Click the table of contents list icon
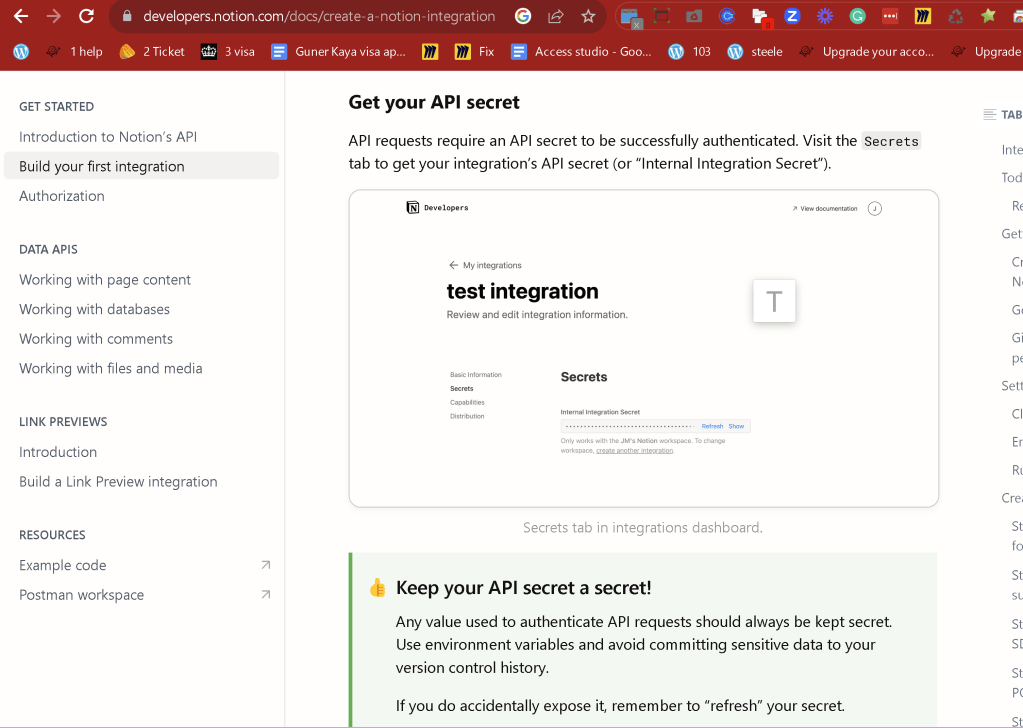The width and height of the screenshot is (1023, 728). click(990, 115)
